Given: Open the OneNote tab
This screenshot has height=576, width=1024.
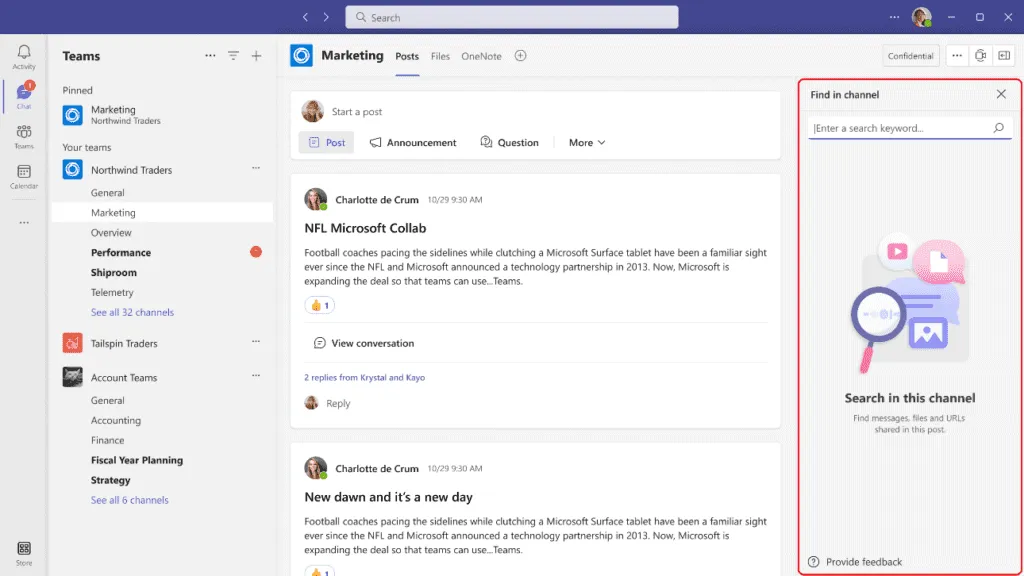Looking at the screenshot, I should pos(481,57).
